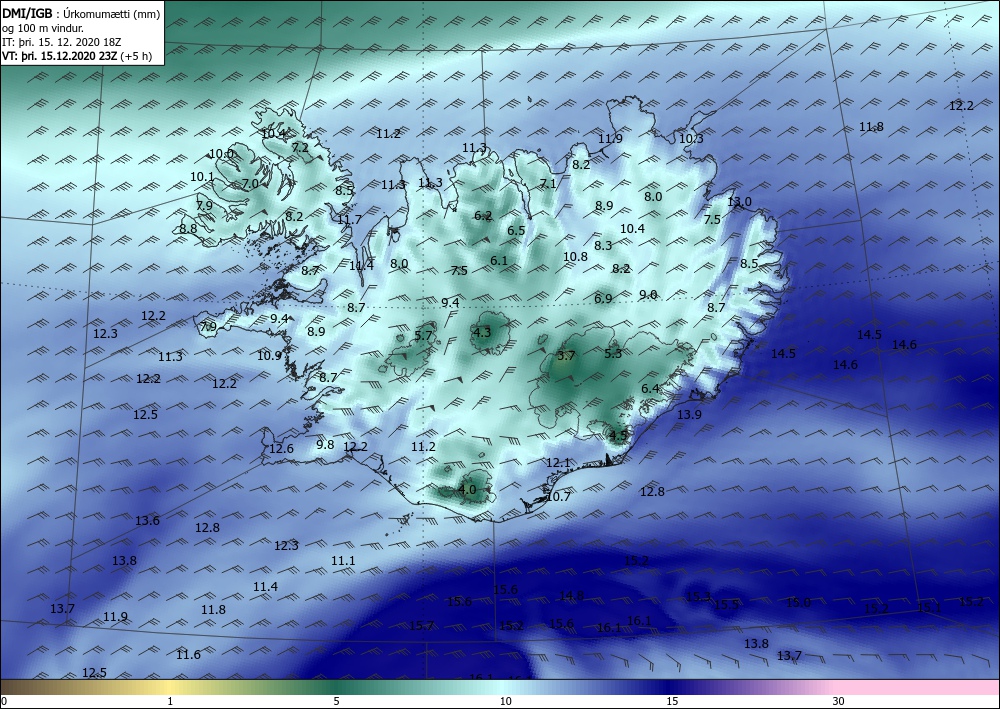The width and height of the screenshot is (1000, 709).
Task: Select the map value 10.9
Action: click(x=269, y=356)
